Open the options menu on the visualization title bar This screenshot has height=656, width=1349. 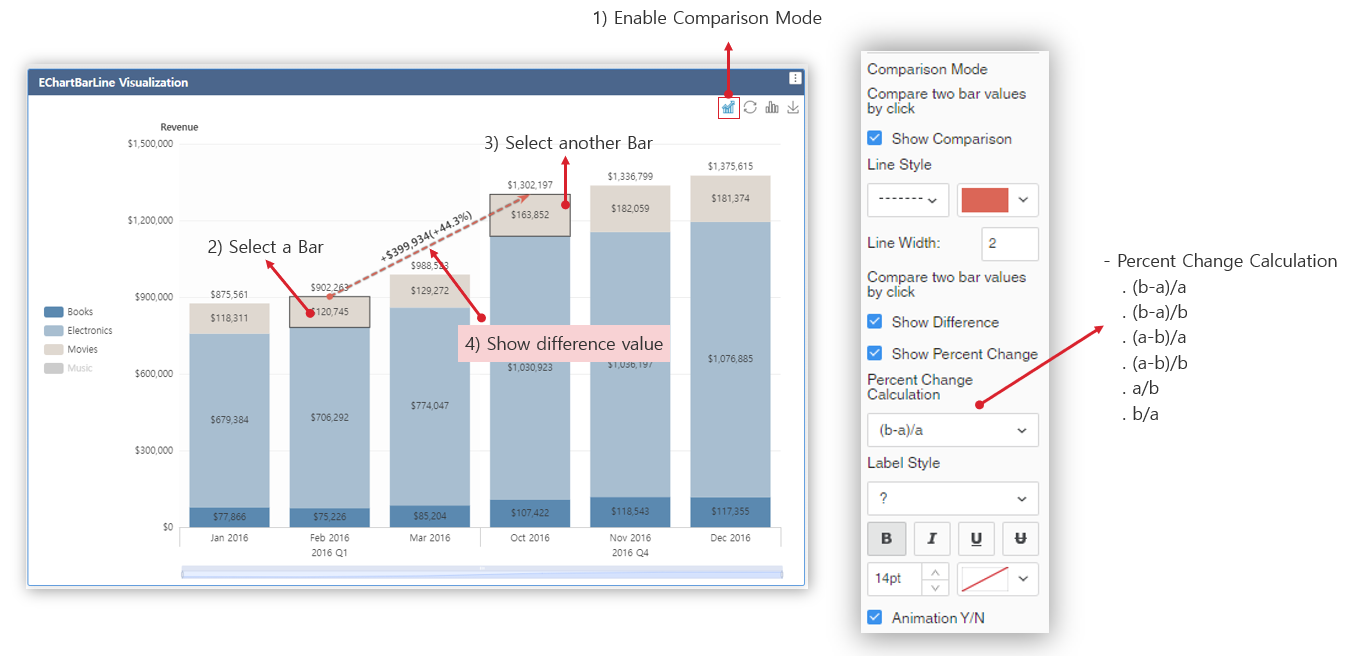click(794, 78)
